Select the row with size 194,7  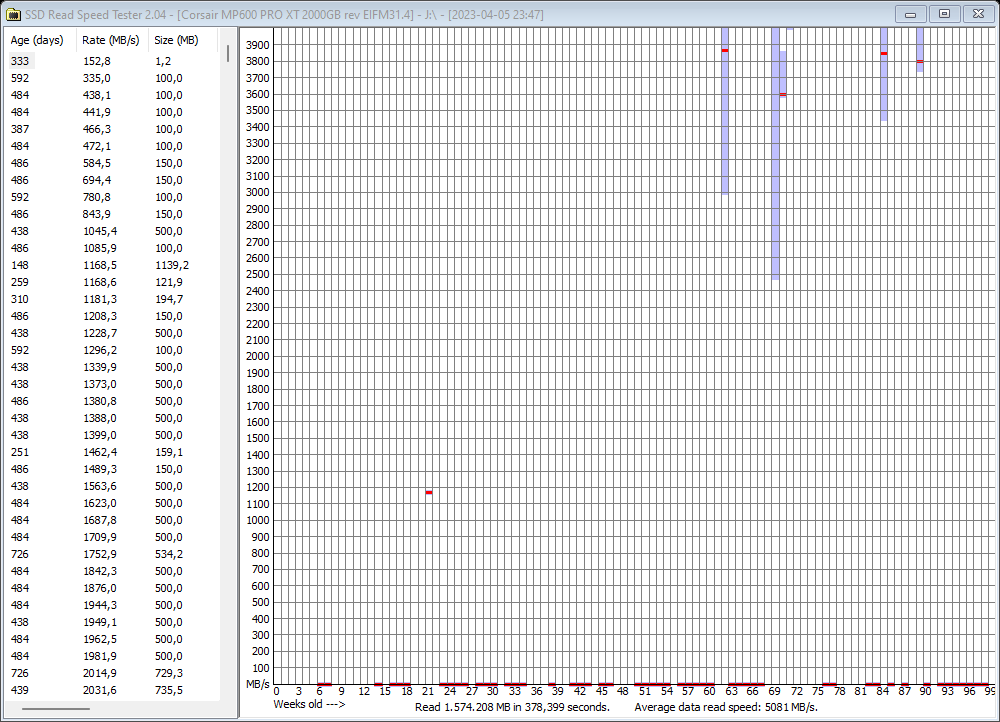pos(112,299)
